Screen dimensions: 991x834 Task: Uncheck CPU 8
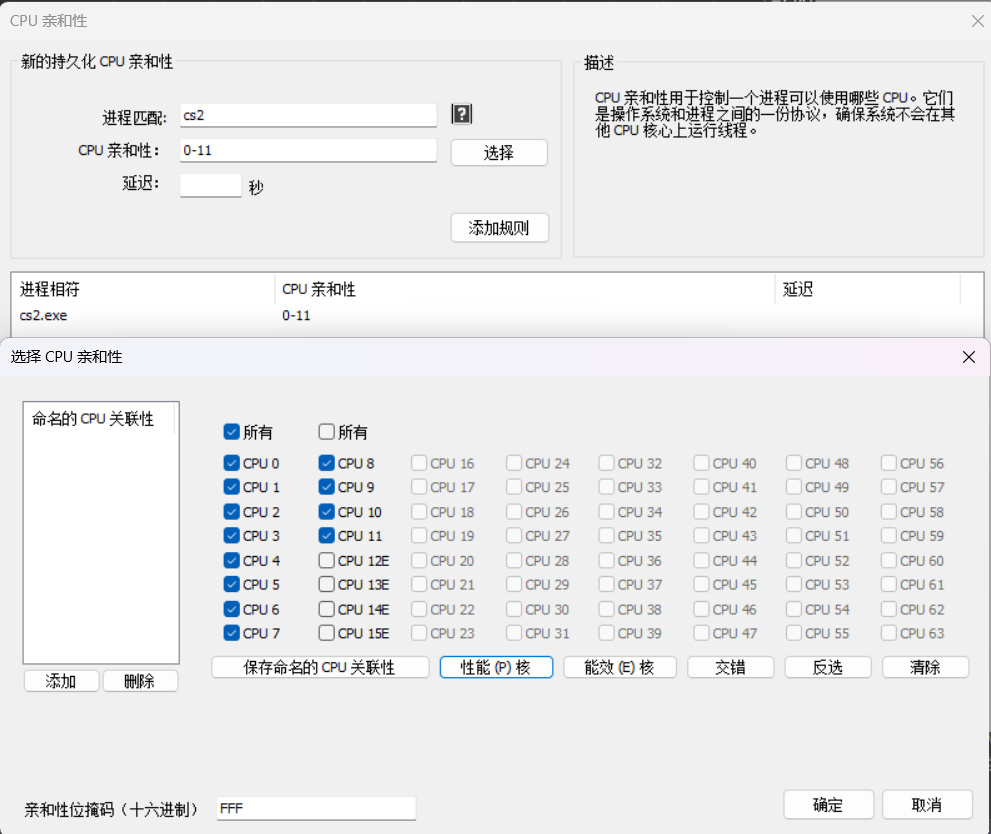pos(326,463)
